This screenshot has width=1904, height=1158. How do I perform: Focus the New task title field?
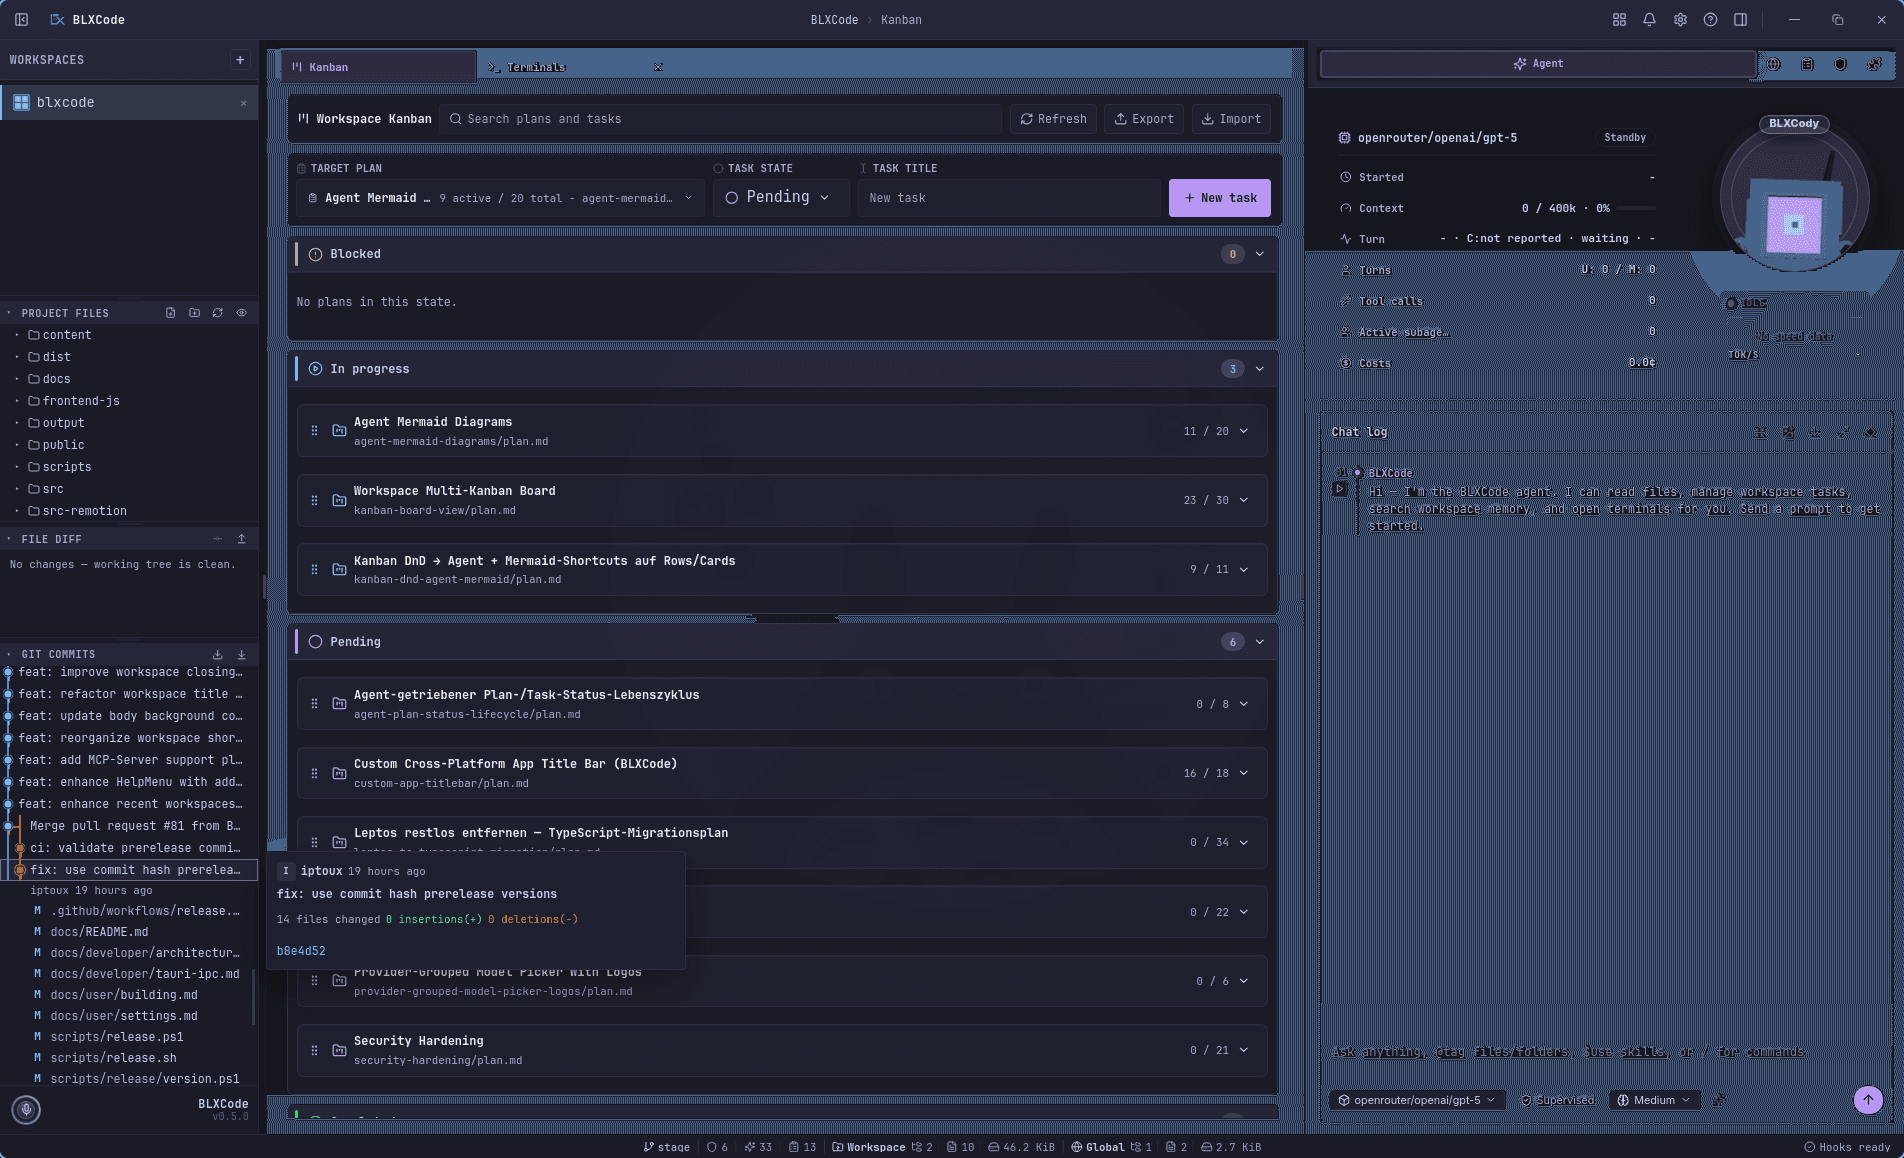click(x=1010, y=198)
